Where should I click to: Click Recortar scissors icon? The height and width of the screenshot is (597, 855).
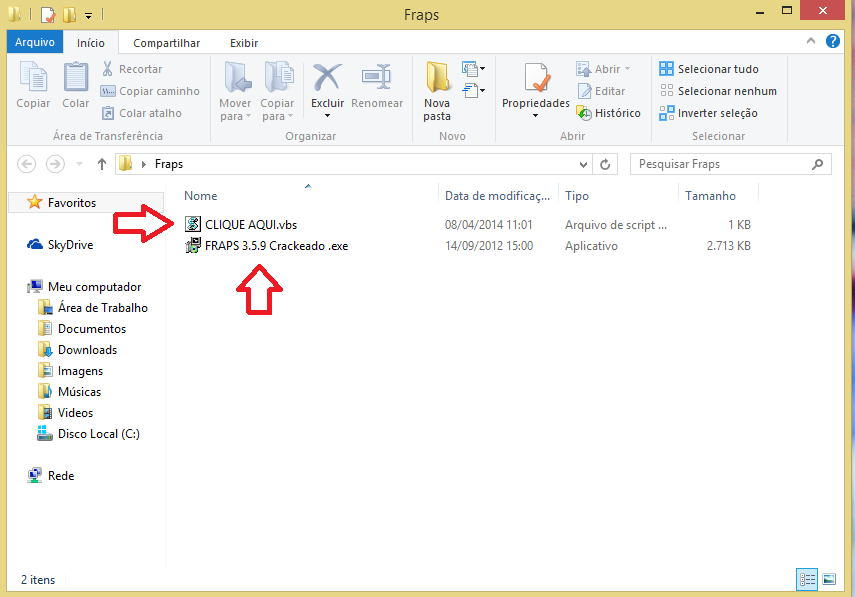pyautogui.click(x=107, y=69)
